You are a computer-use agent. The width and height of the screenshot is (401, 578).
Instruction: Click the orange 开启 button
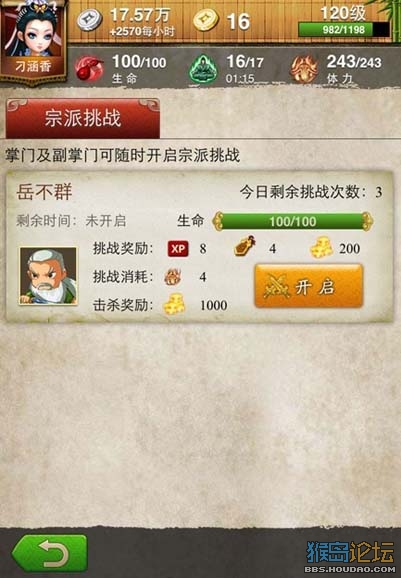tap(309, 286)
